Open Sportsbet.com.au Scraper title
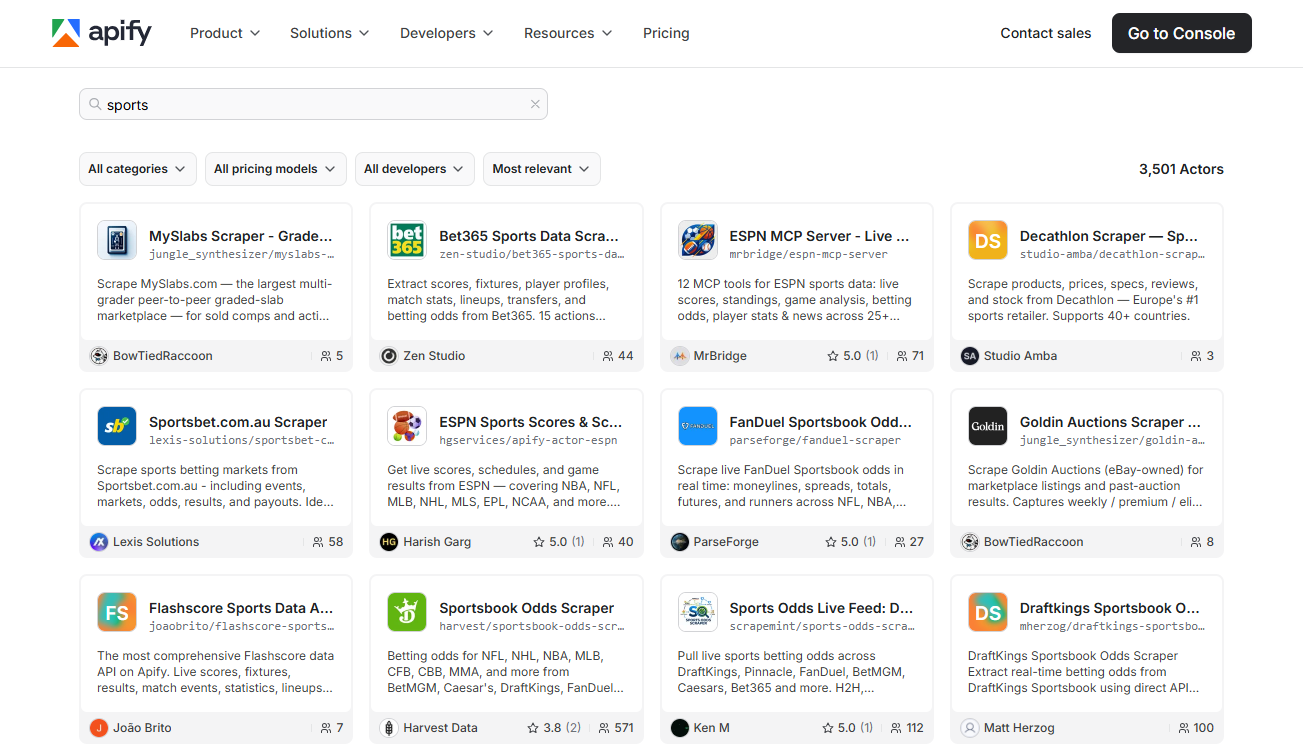This screenshot has width=1303, height=754. click(x=238, y=422)
